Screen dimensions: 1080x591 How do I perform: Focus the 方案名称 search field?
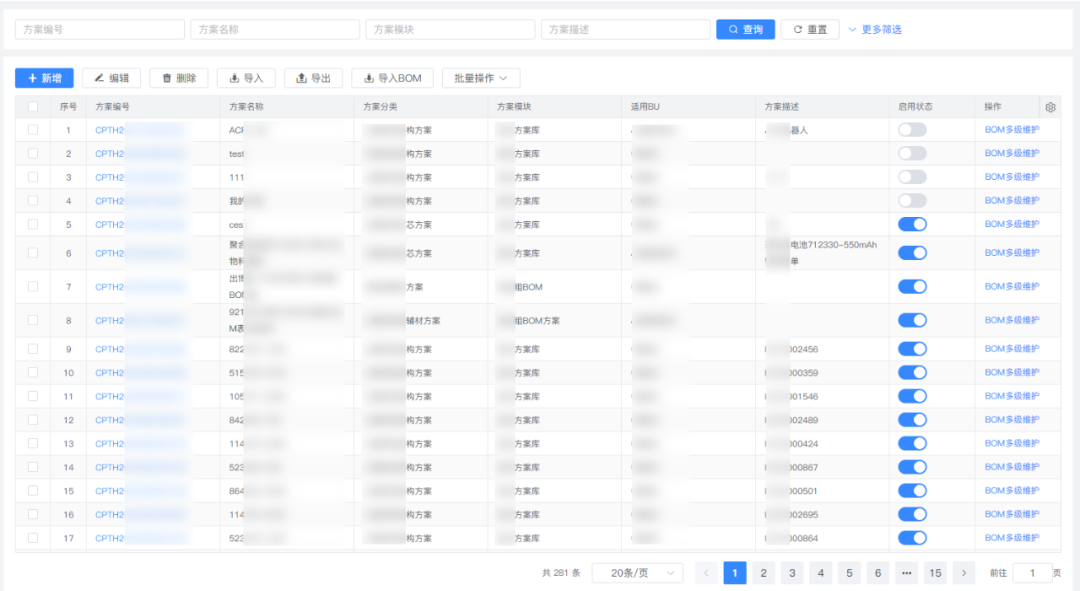coord(275,30)
